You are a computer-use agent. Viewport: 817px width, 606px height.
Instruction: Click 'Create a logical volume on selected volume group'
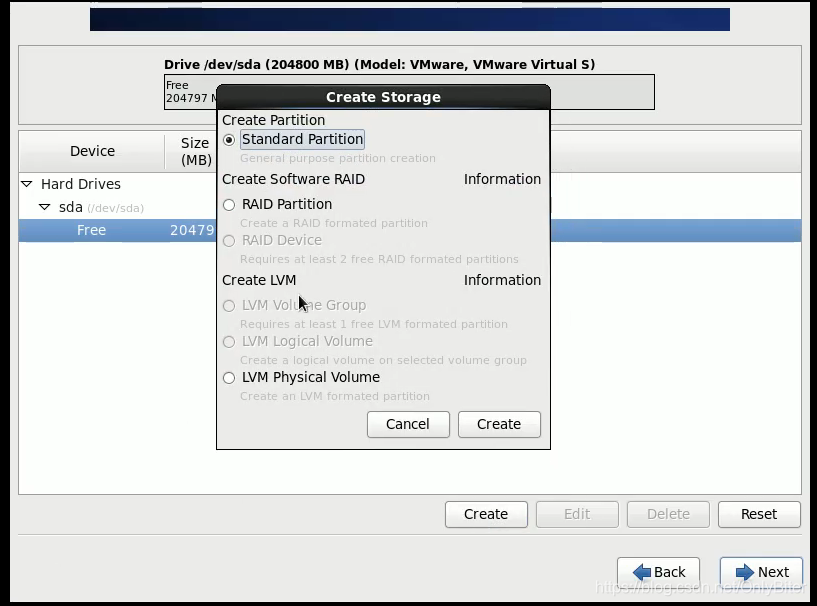coord(383,360)
